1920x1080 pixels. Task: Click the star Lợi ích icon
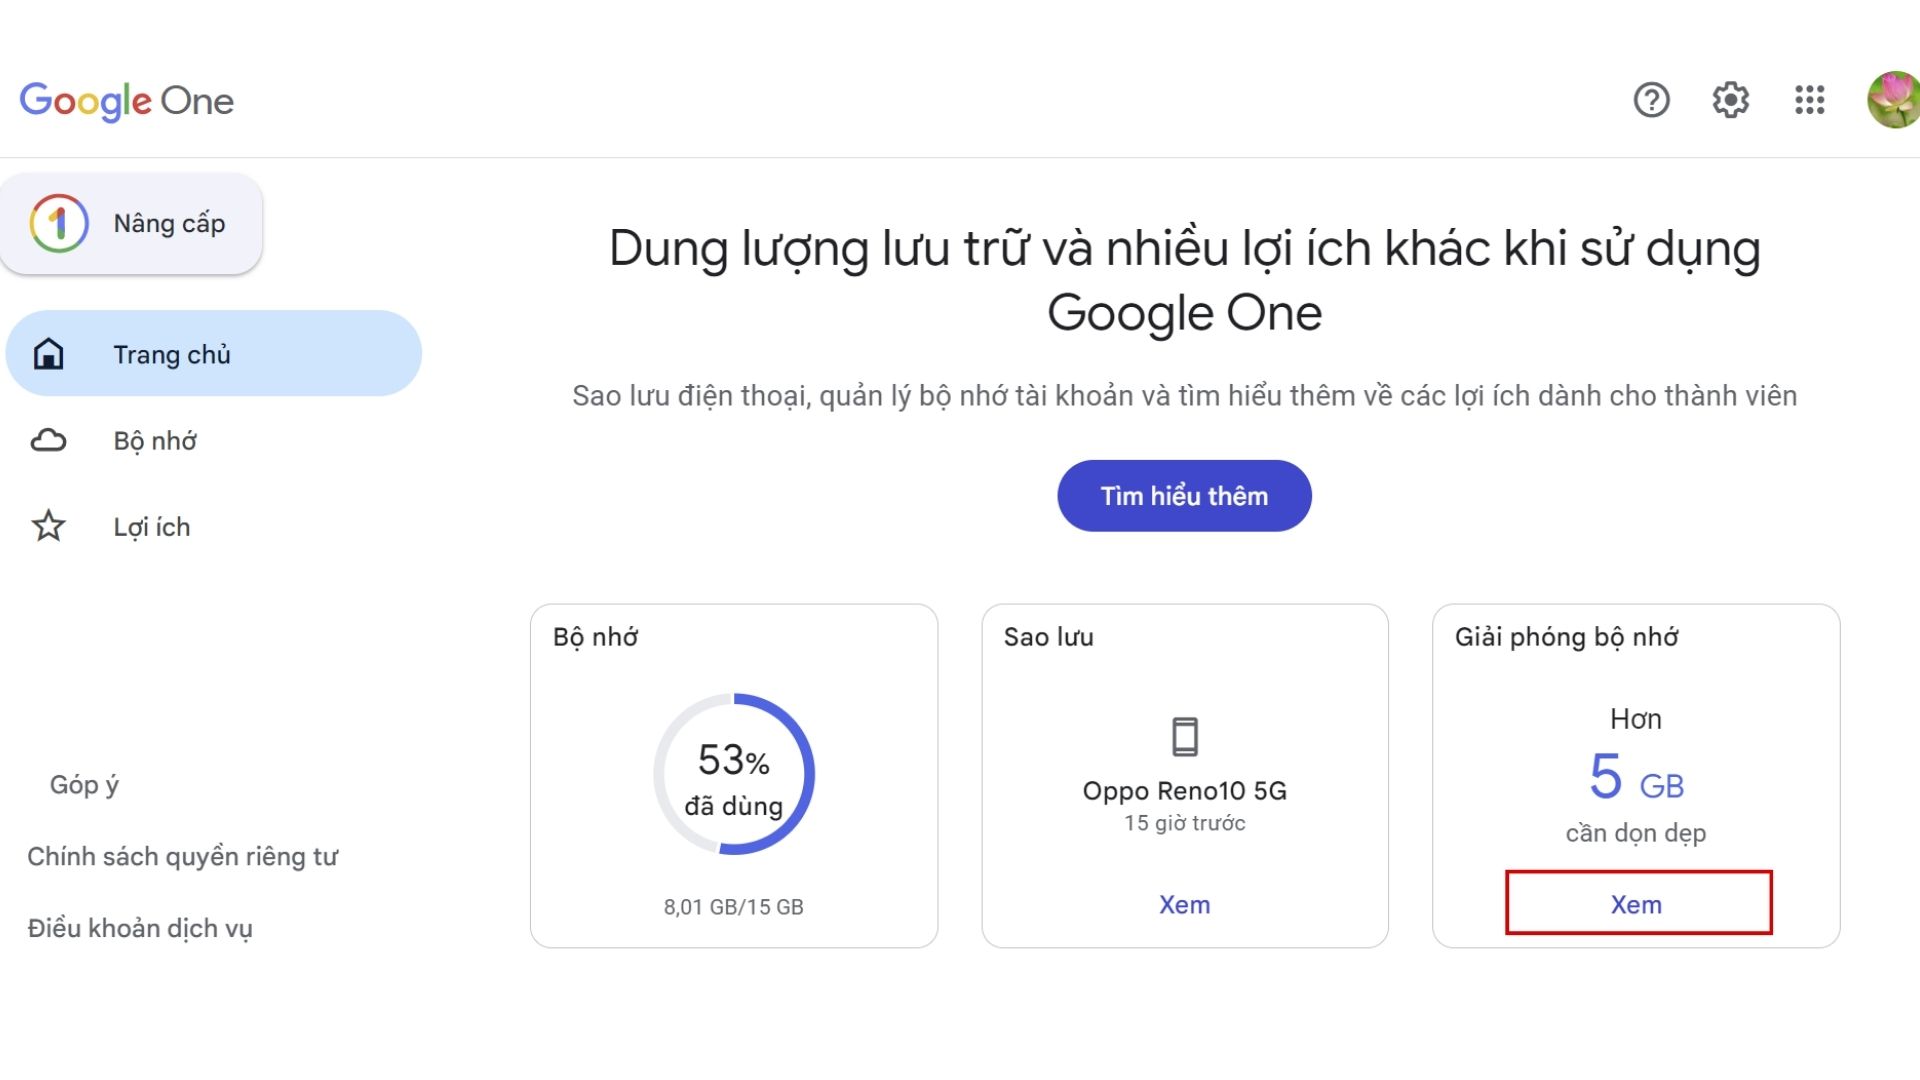coord(46,525)
